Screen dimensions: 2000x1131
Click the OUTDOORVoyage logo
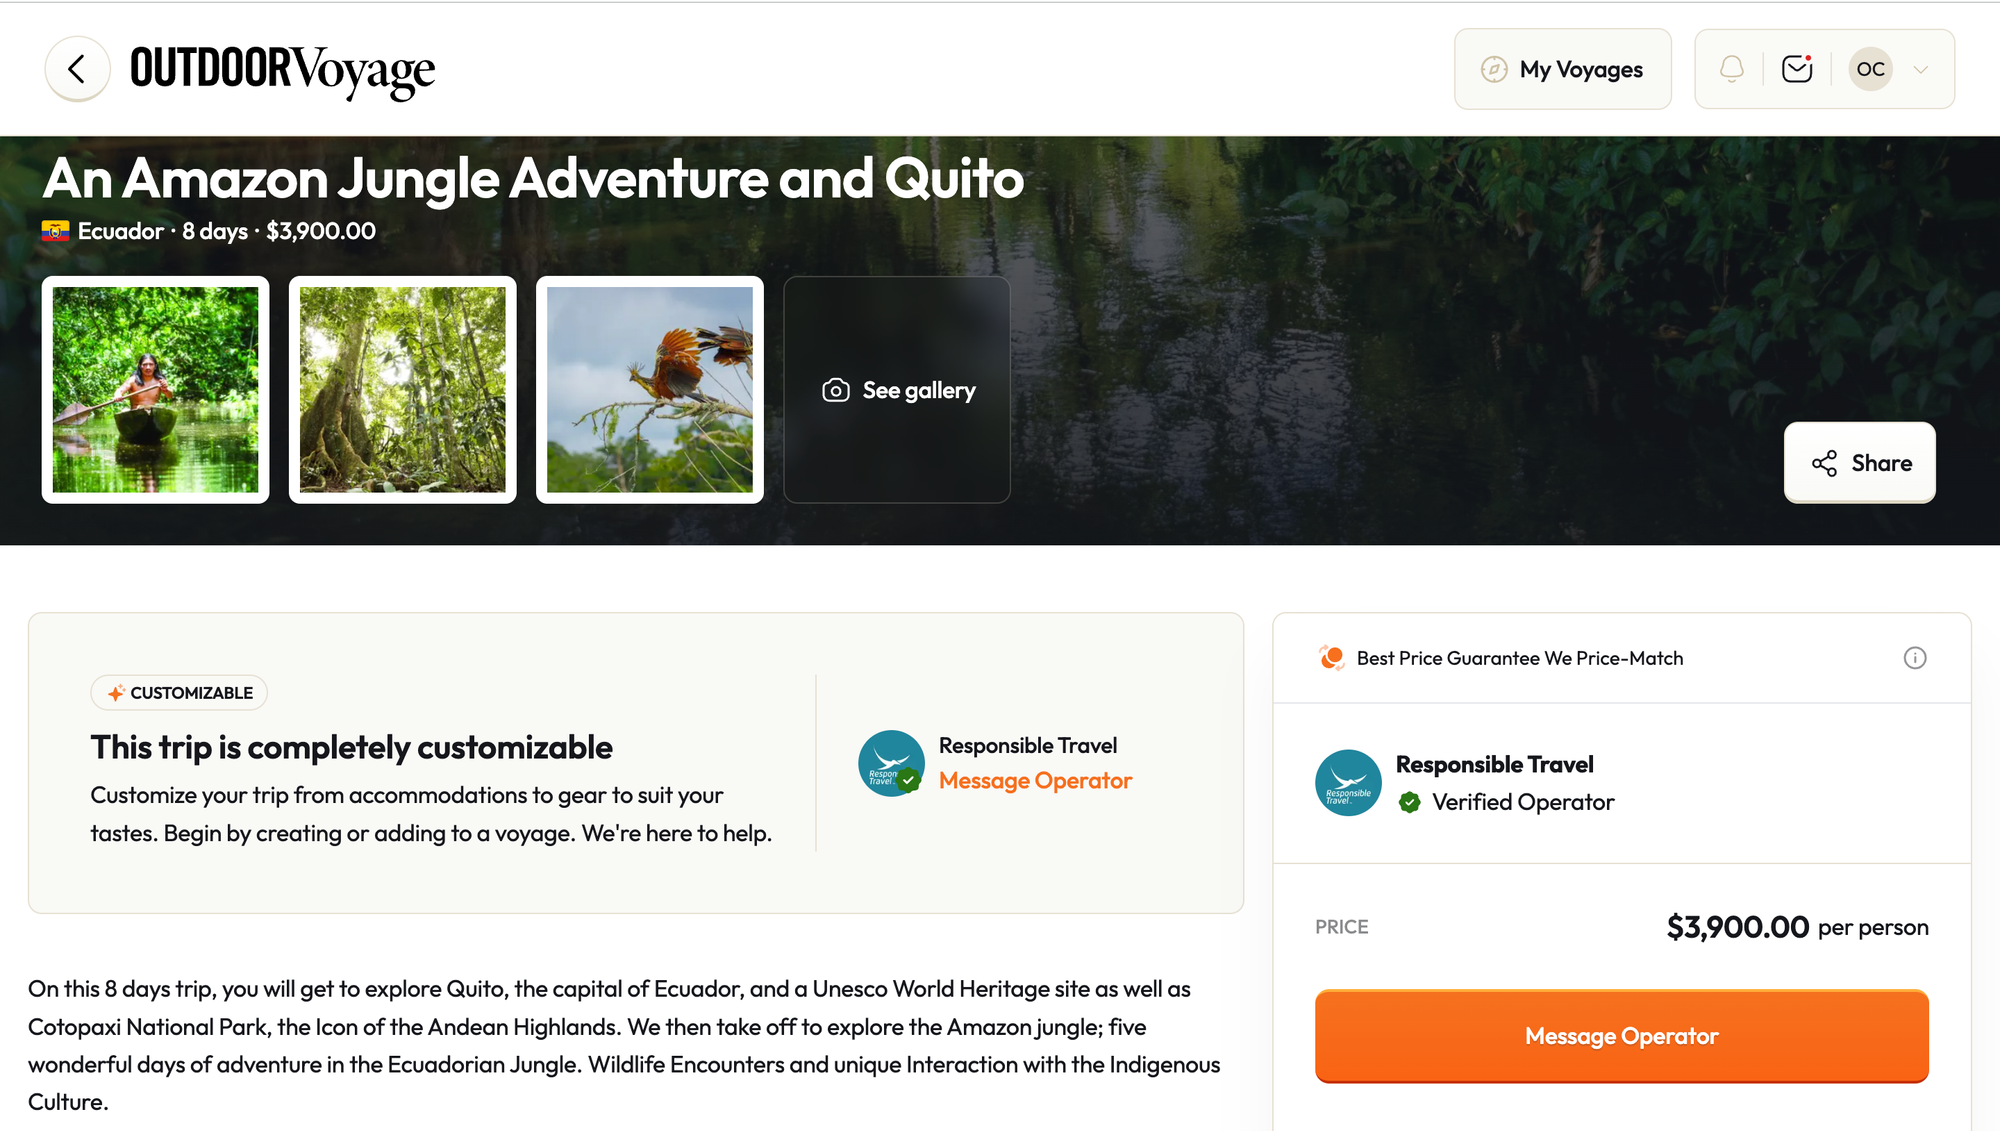pos(283,70)
